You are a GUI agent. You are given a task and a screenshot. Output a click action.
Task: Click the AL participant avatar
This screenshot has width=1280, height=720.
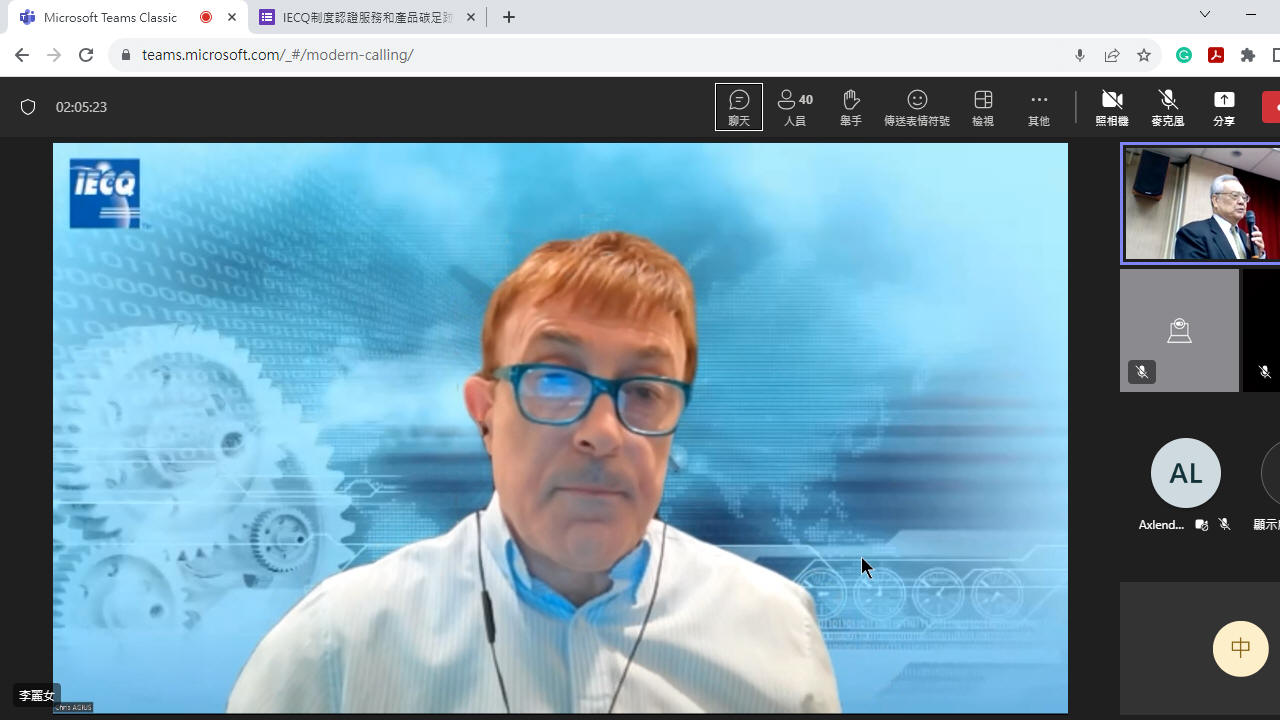click(x=1186, y=473)
